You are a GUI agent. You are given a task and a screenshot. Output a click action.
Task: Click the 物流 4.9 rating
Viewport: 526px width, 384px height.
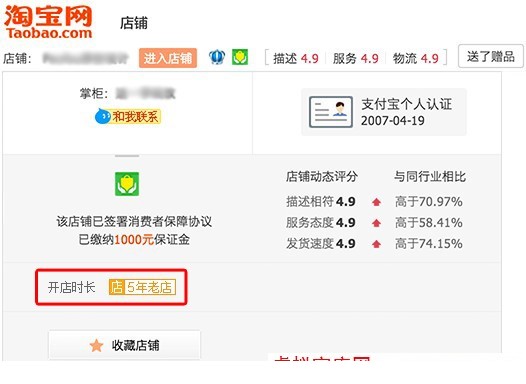tap(416, 58)
